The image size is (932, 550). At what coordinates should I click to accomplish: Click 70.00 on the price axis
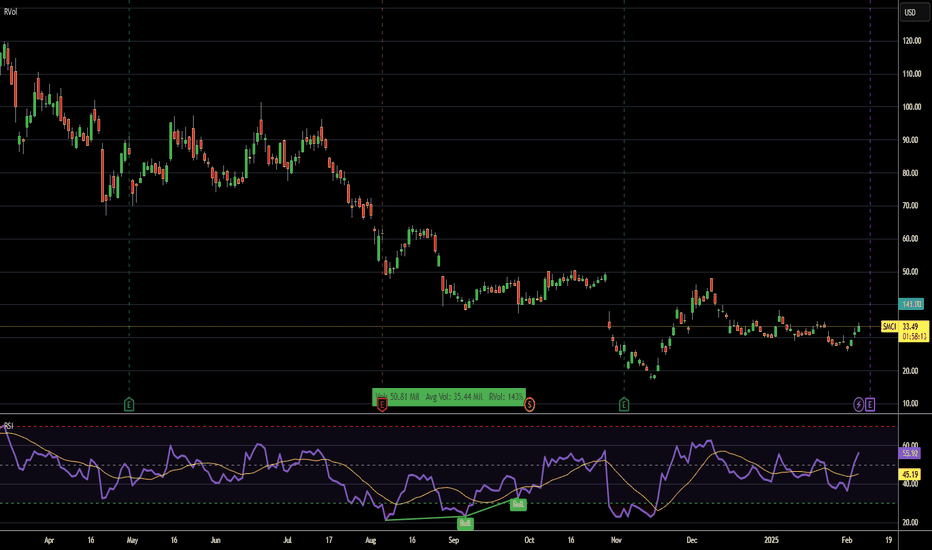click(910, 206)
